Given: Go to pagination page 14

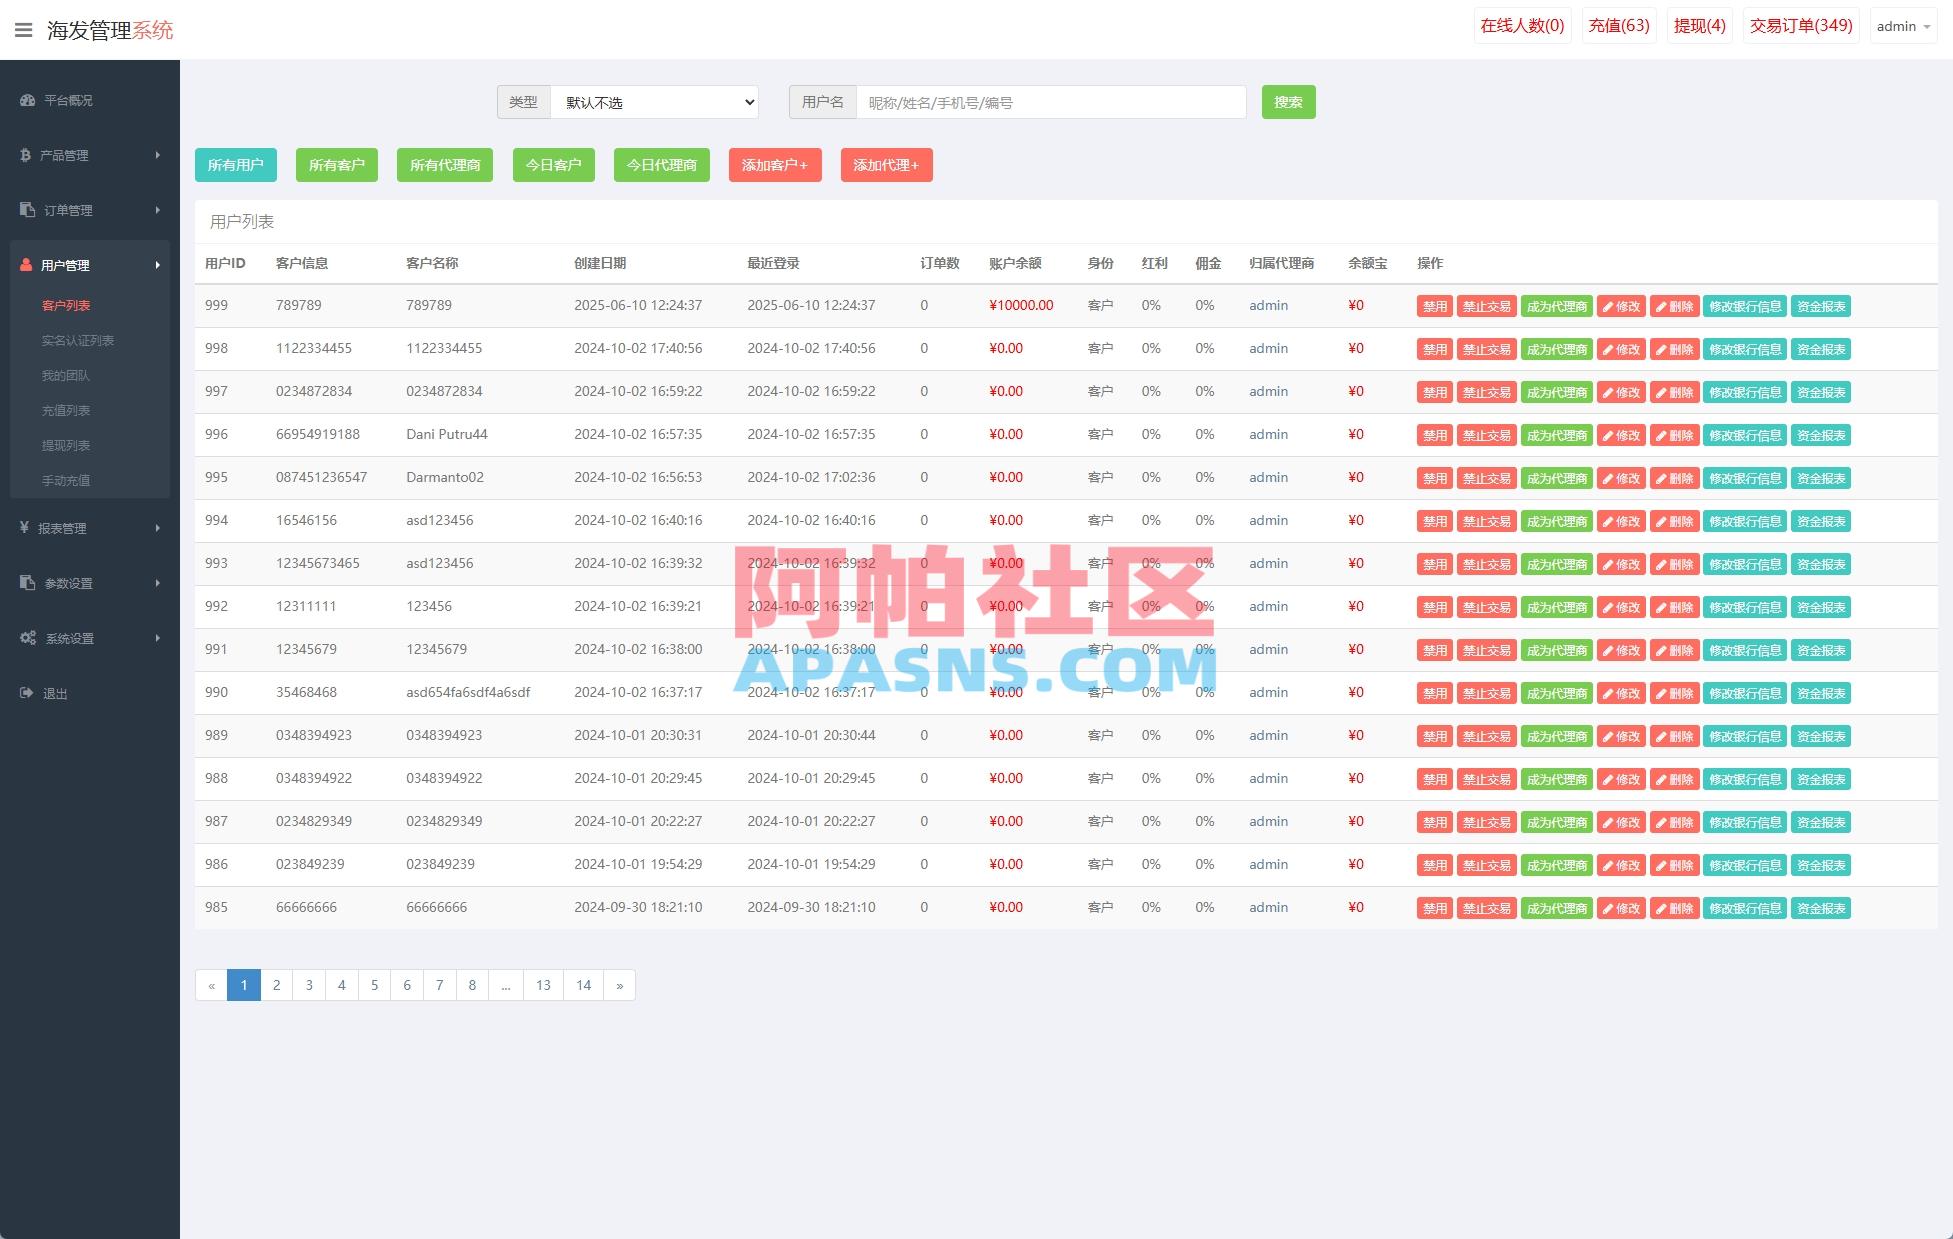Looking at the screenshot, I should [583, 985].
